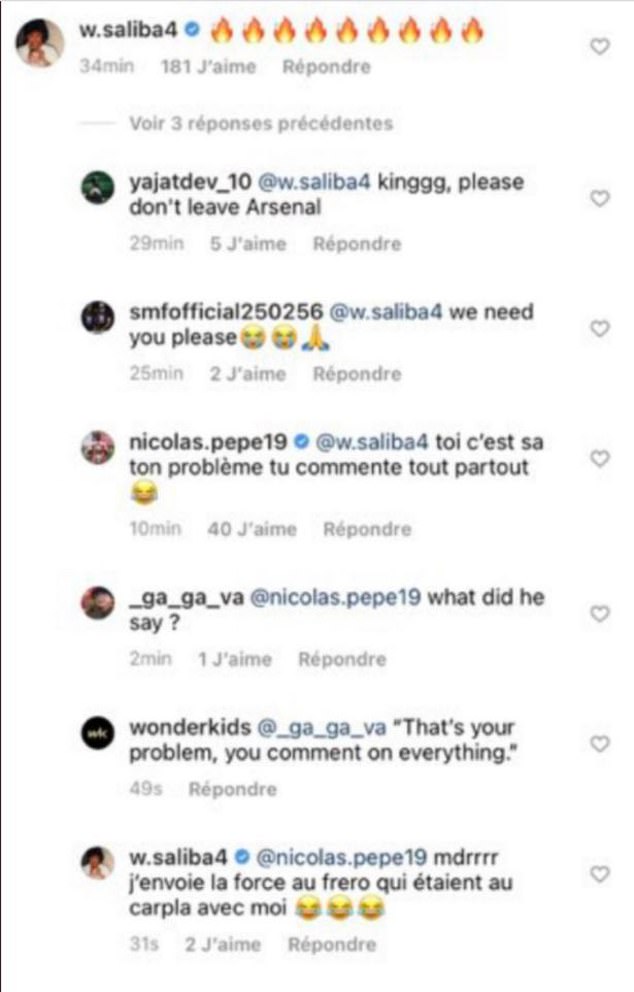The width and height of the screenshot is (634, 992).
Task: Open nicolas.pepe19's avatar
Action: (x=98, y=448)
